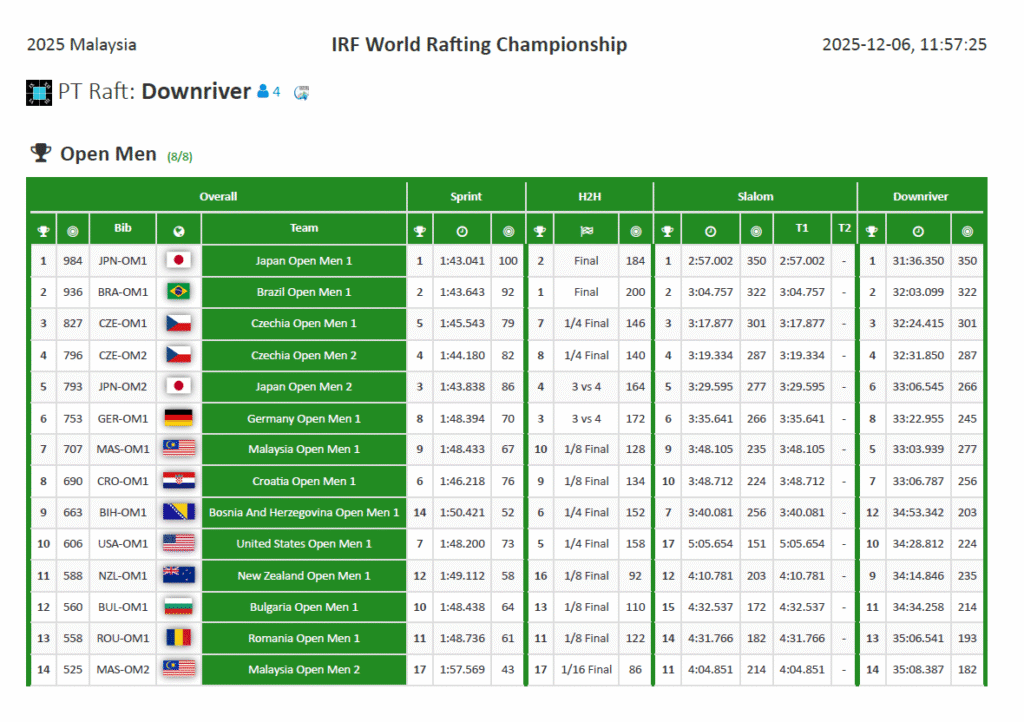The width and height of the screenshot is (1024, 722).
Task: Select the Sprint column group header
Action: point(466,197)
